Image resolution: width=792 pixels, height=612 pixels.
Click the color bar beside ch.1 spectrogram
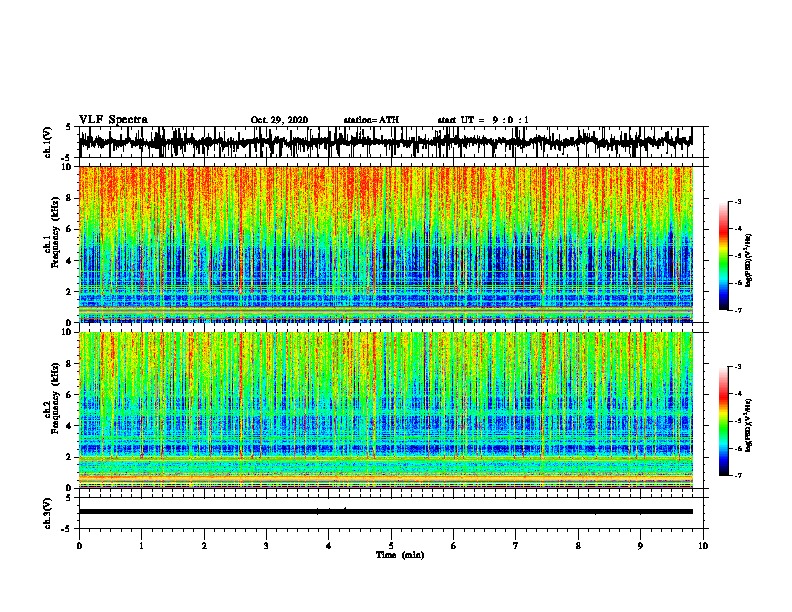[724, 256]
